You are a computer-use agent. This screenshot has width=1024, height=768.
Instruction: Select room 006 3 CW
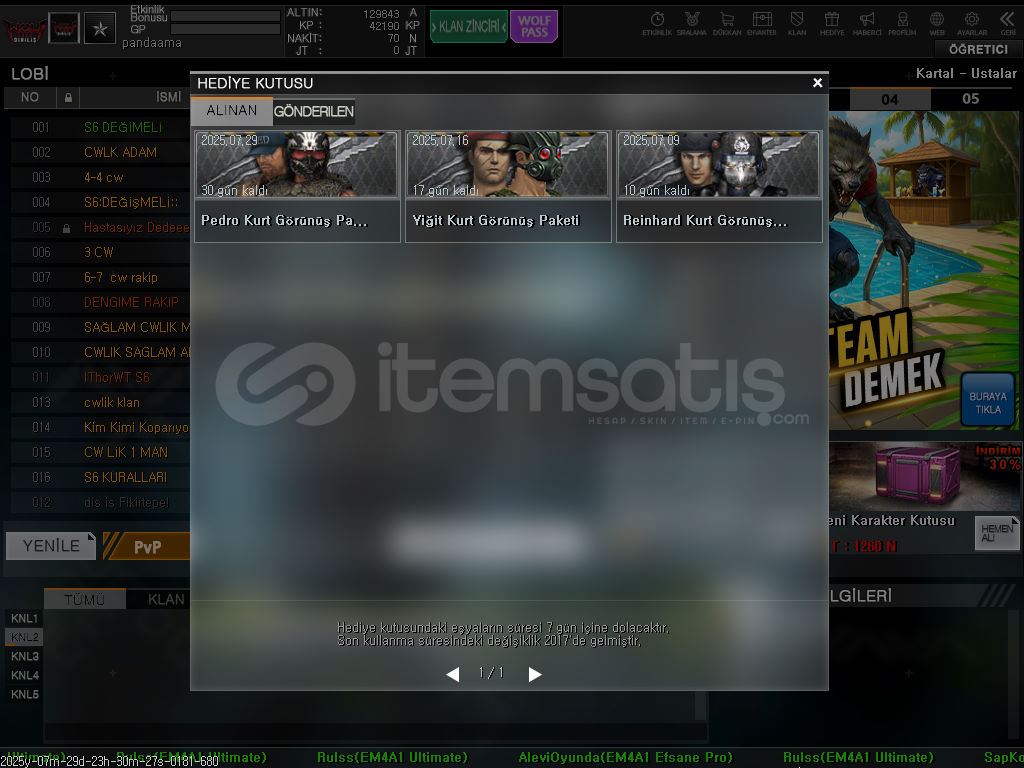(100, 252)
